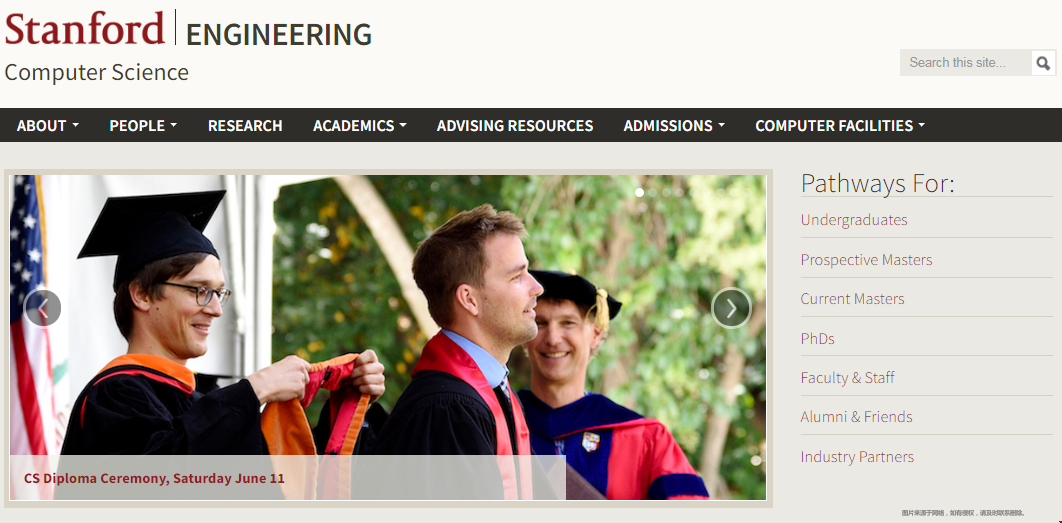This screenshot has height=523, width=1062.
Task: Open the Current Masters link
Action: [853, 299]
